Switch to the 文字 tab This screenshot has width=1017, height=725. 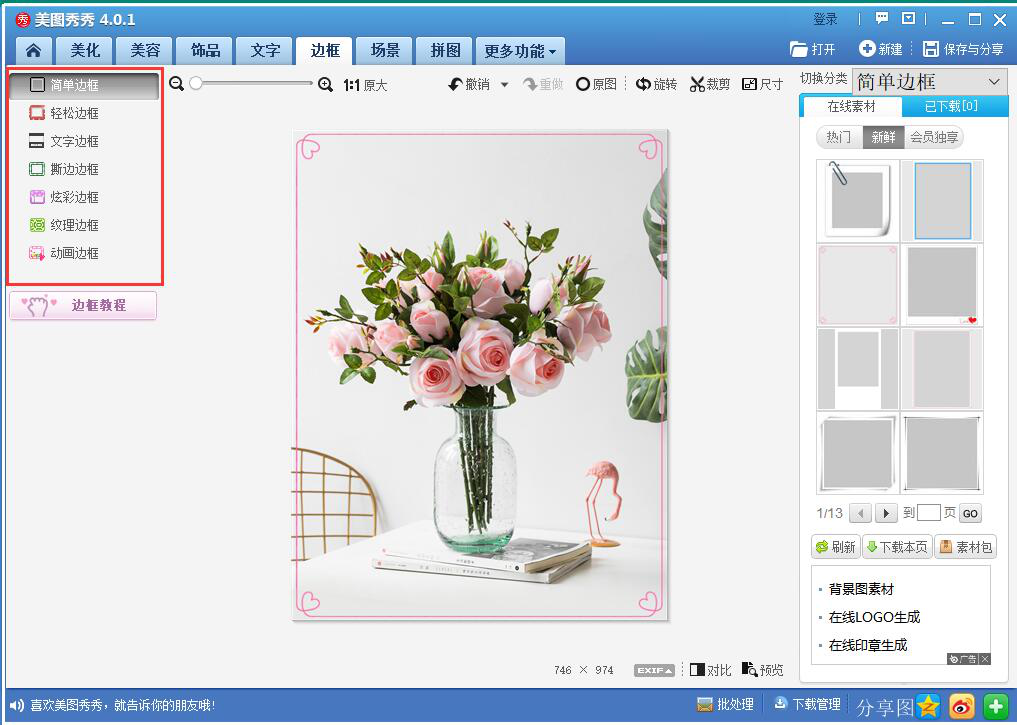(265, 51)
